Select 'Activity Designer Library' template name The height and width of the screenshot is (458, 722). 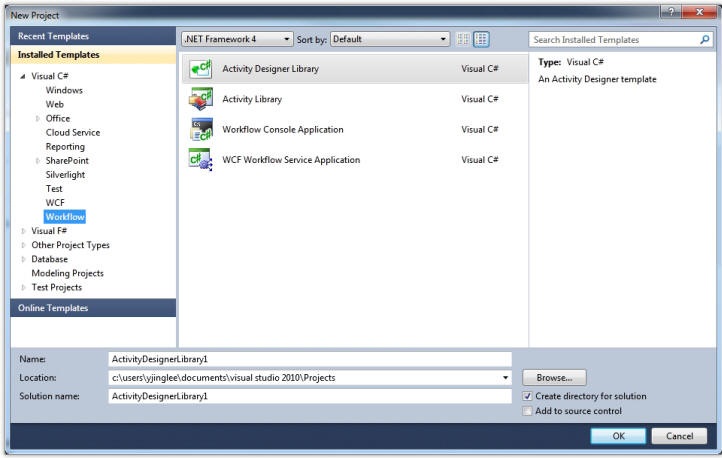pos(270,69)
